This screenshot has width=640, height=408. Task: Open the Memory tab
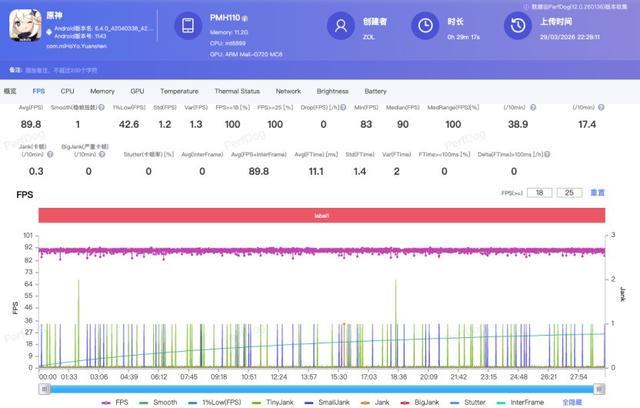[x=102, y=91]
